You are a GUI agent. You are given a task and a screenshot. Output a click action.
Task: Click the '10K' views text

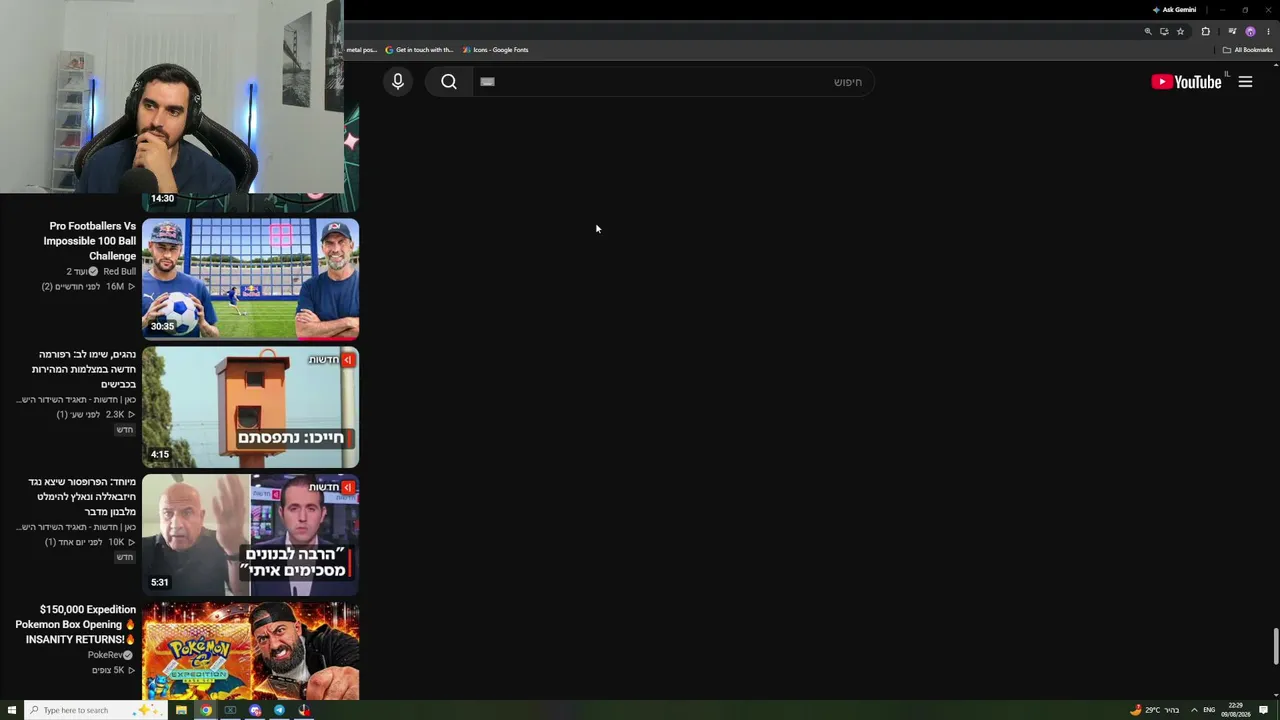[116, 542]
